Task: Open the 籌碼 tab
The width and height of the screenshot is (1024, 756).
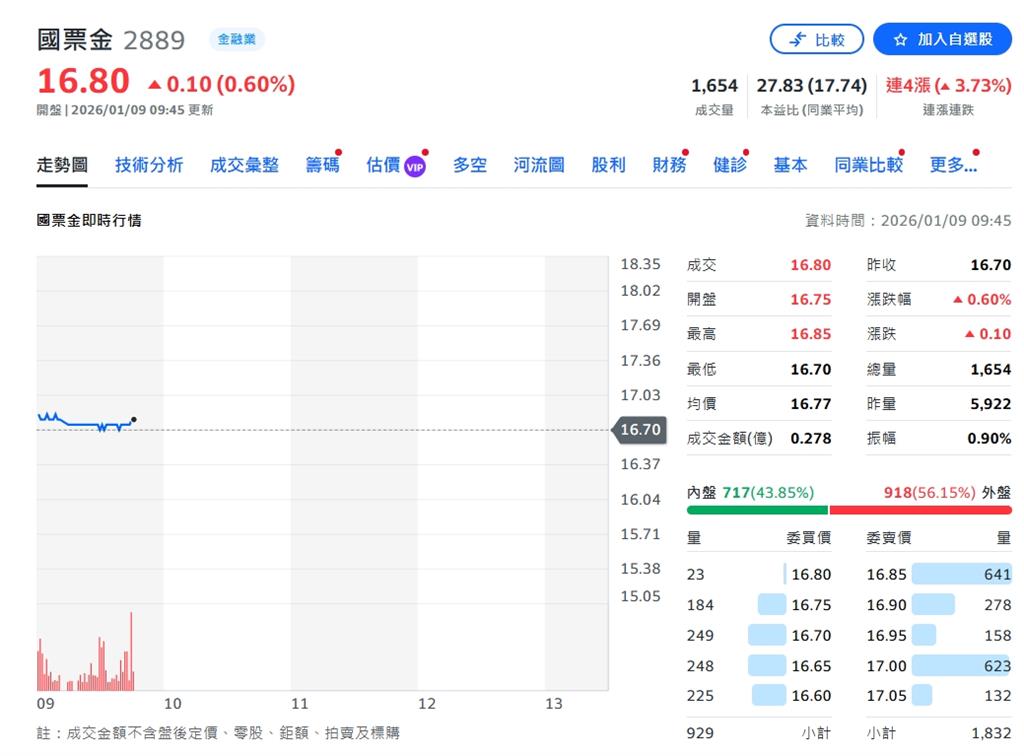Action: tap(322, 164)
